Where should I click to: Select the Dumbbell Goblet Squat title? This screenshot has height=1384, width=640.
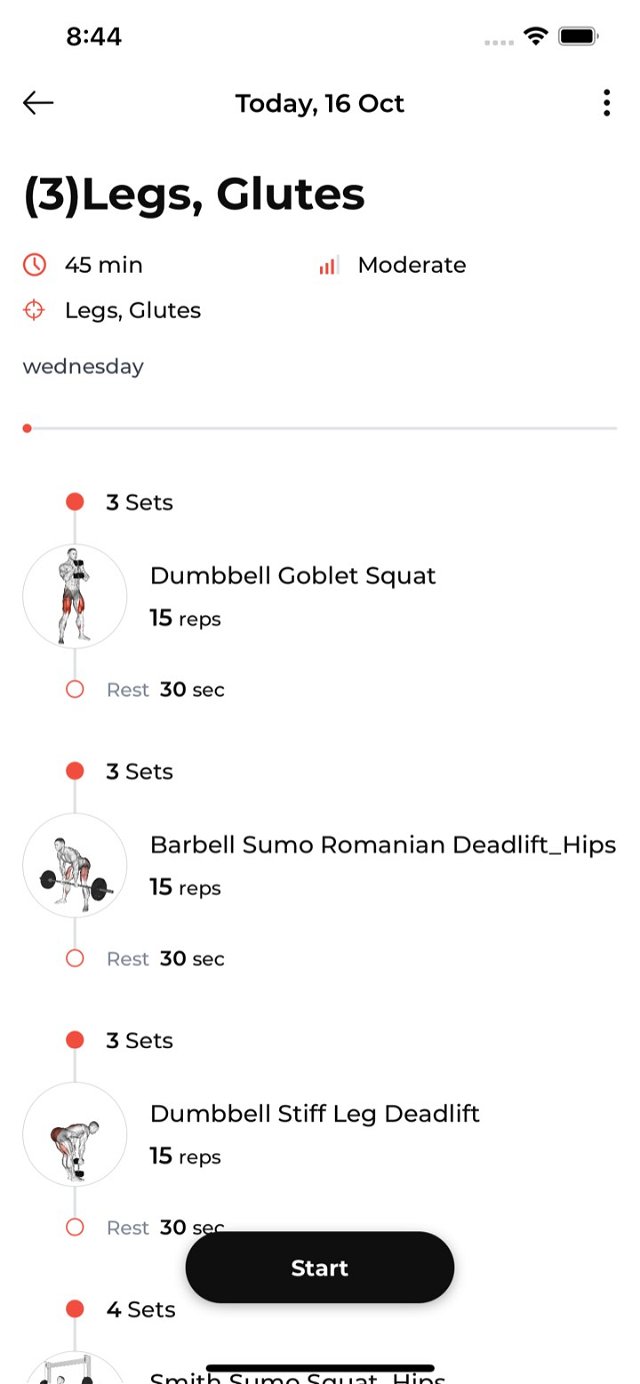293,576
